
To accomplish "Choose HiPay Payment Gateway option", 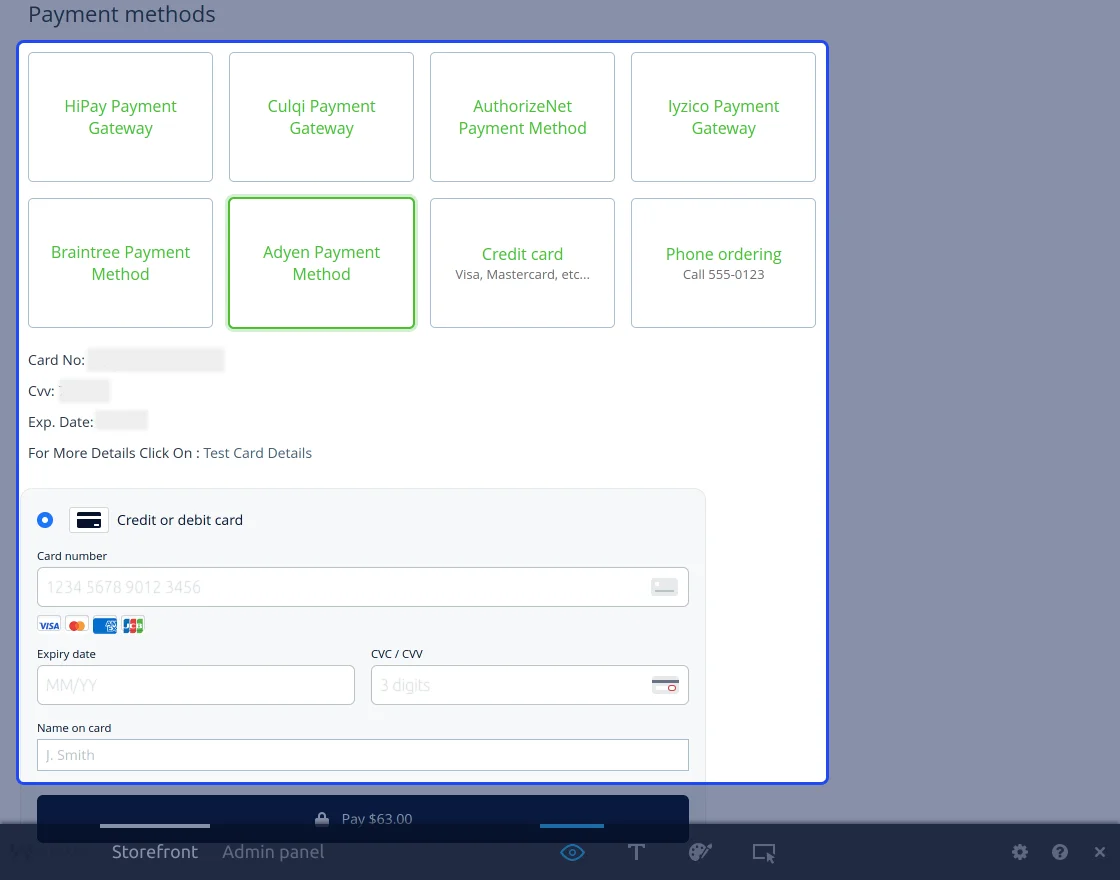I will pos(121,117).
